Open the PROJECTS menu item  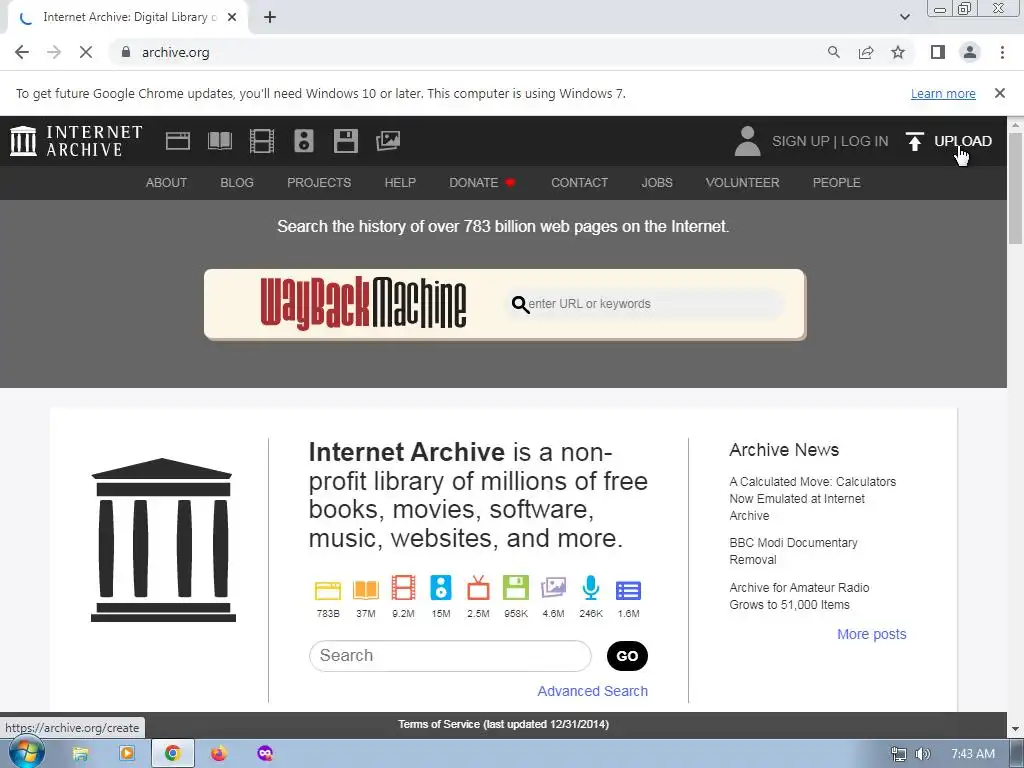(319, 183)
